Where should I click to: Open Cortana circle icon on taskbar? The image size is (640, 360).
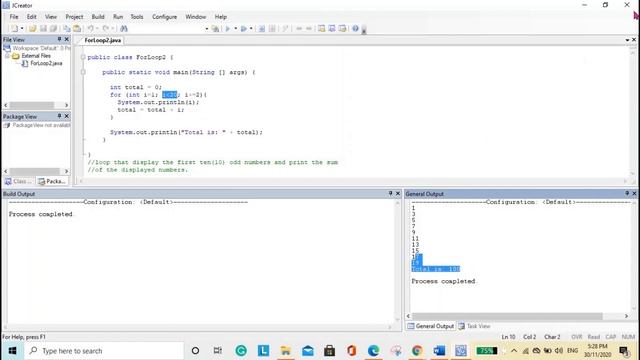point(195,351)
